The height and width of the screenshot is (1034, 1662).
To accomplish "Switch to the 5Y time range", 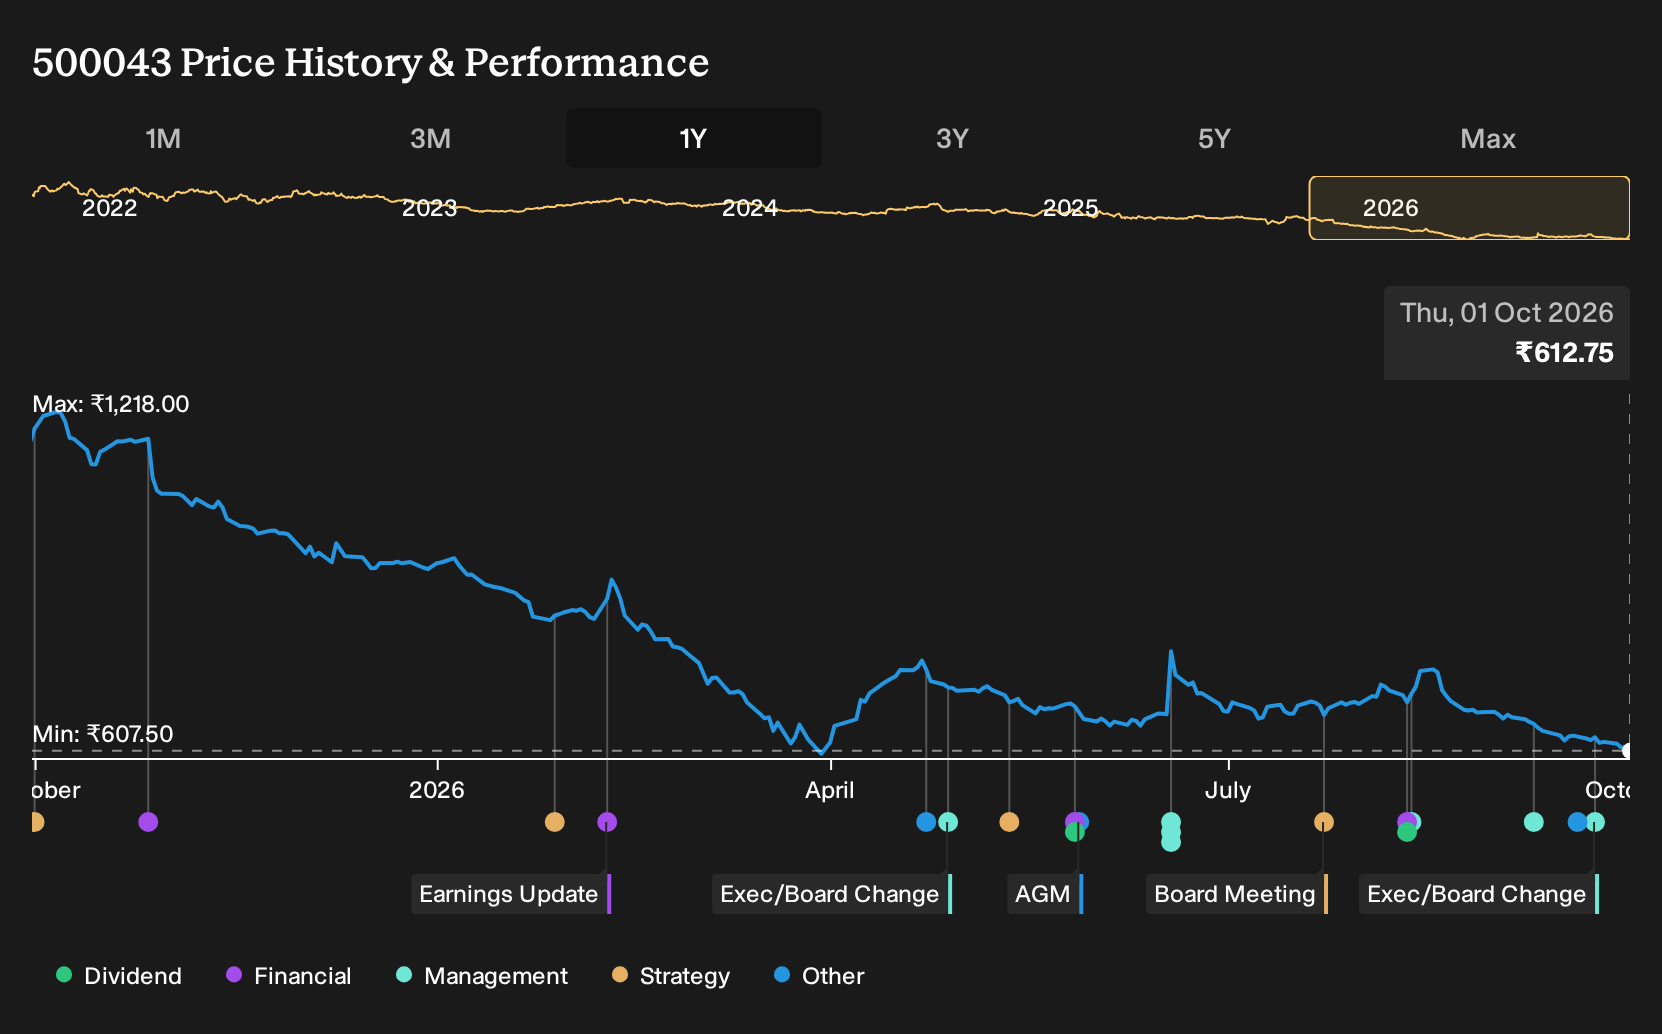I will [x=1214, y=138].
